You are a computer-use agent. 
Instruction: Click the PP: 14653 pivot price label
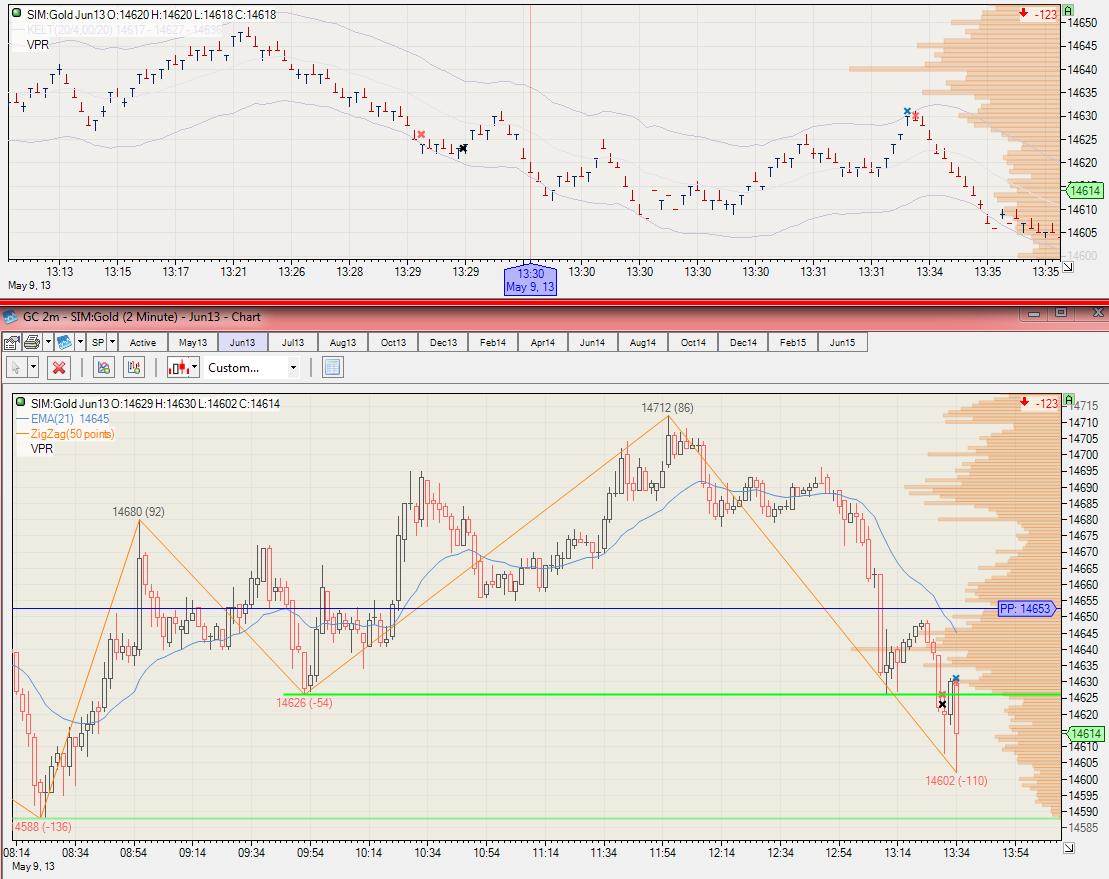pos(1026,608)
